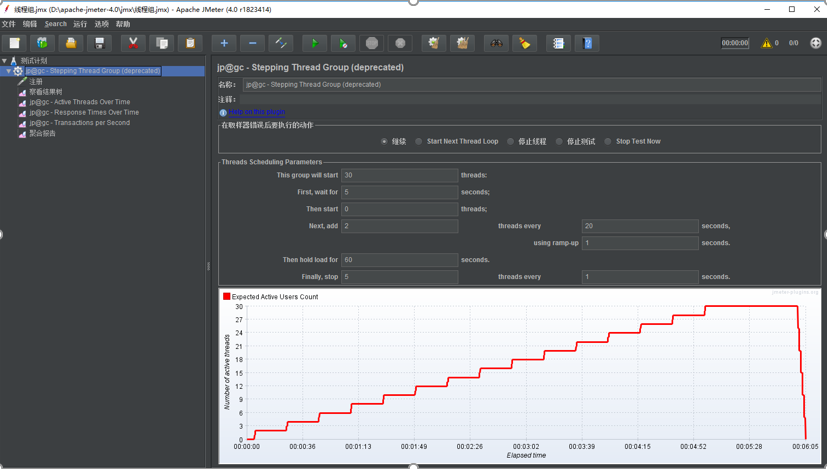The image size is (827, 469).
Task: Collapse the Stepping Thread Group tree node
Action: tap(8, 71)
